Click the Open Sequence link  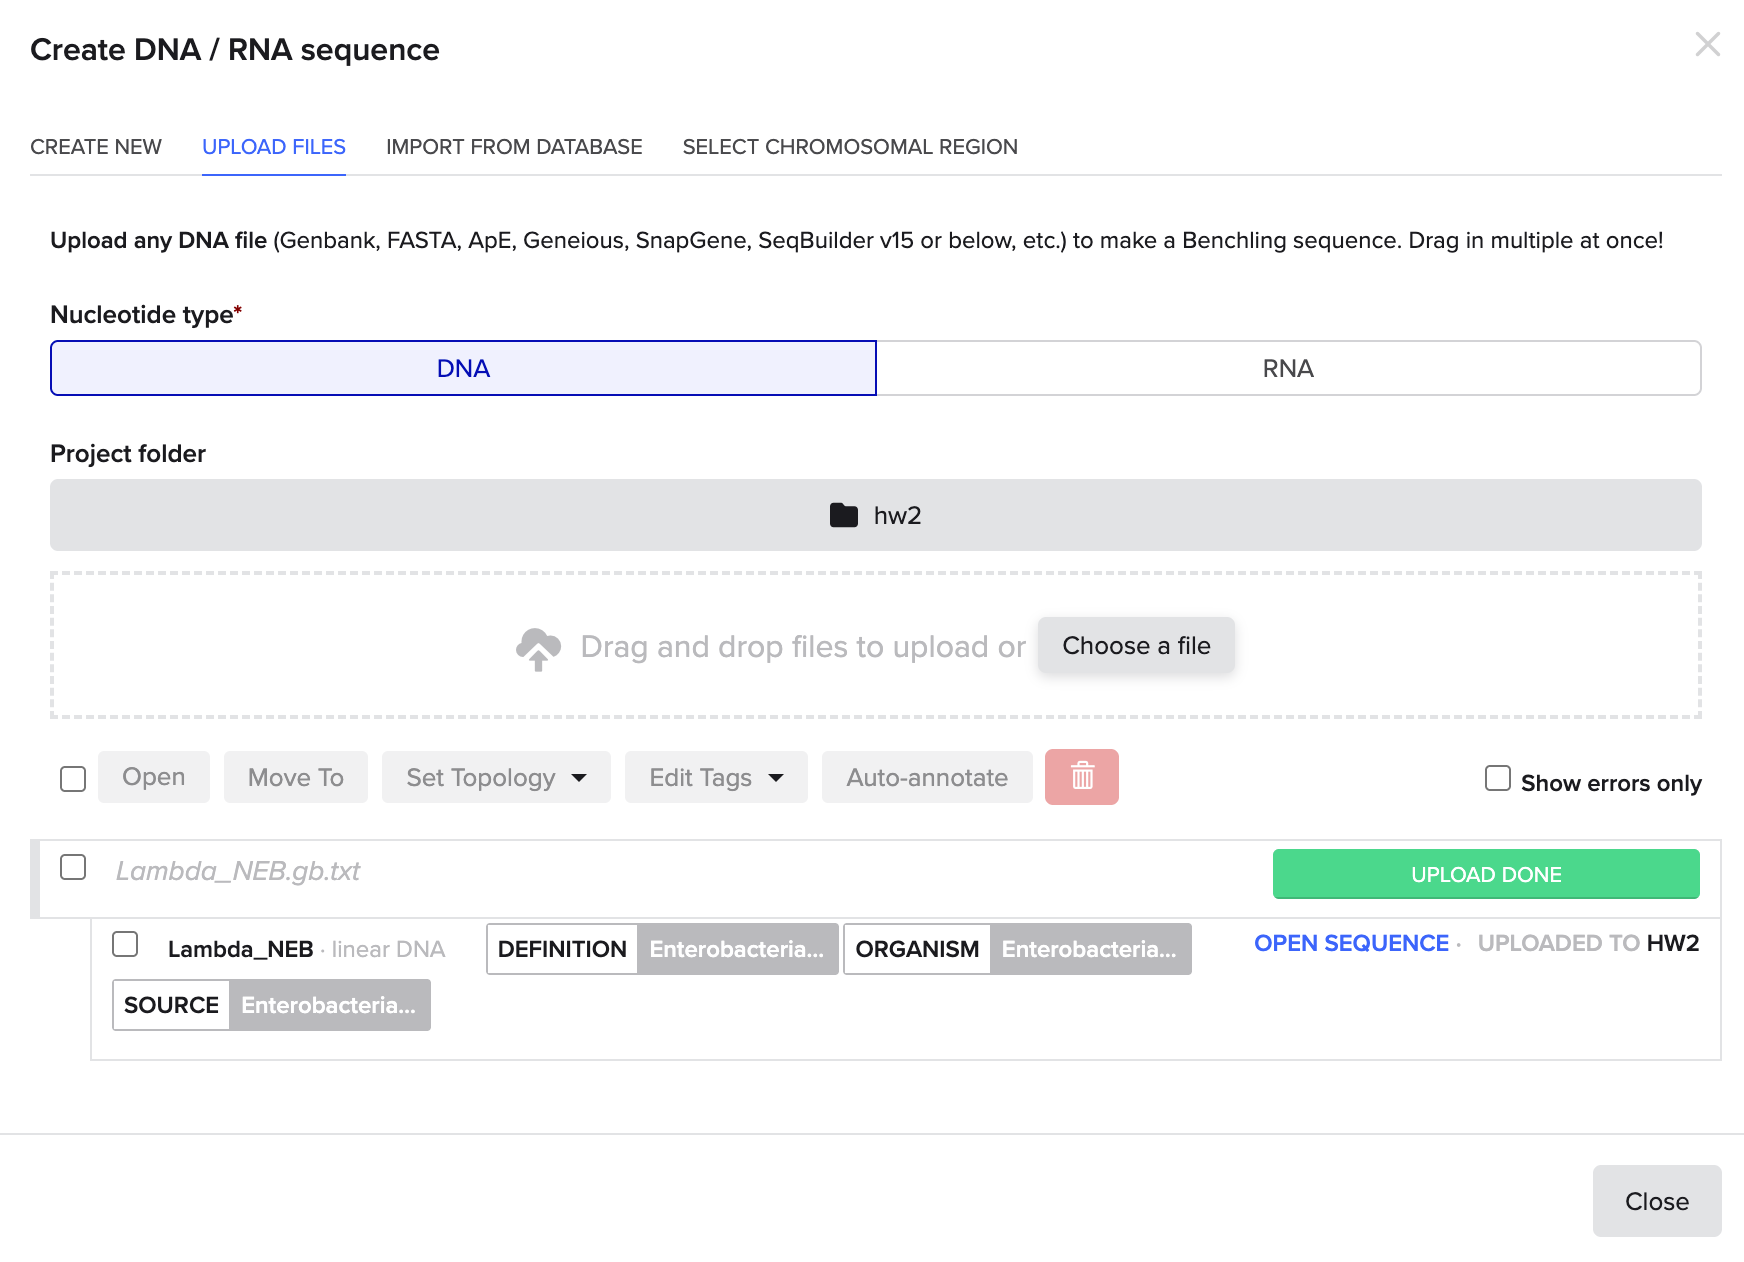coord(1351,943)
